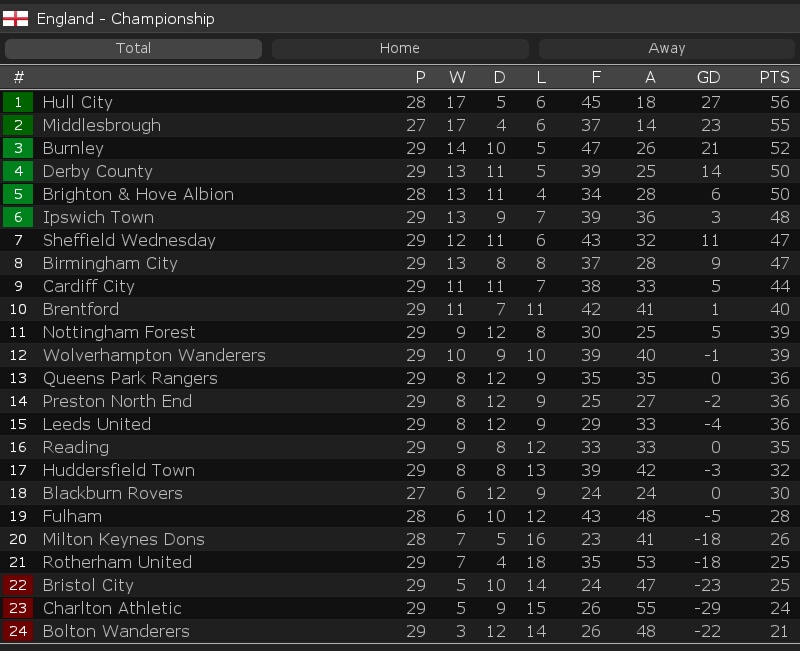This screenshot has height=651, width=800.
Task: Click on Sheffield Wednesday team name
Action: point(129,240)
